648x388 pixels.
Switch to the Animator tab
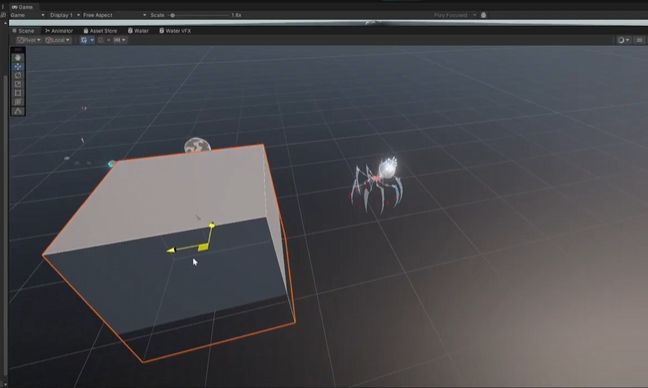tap(59, 31)
